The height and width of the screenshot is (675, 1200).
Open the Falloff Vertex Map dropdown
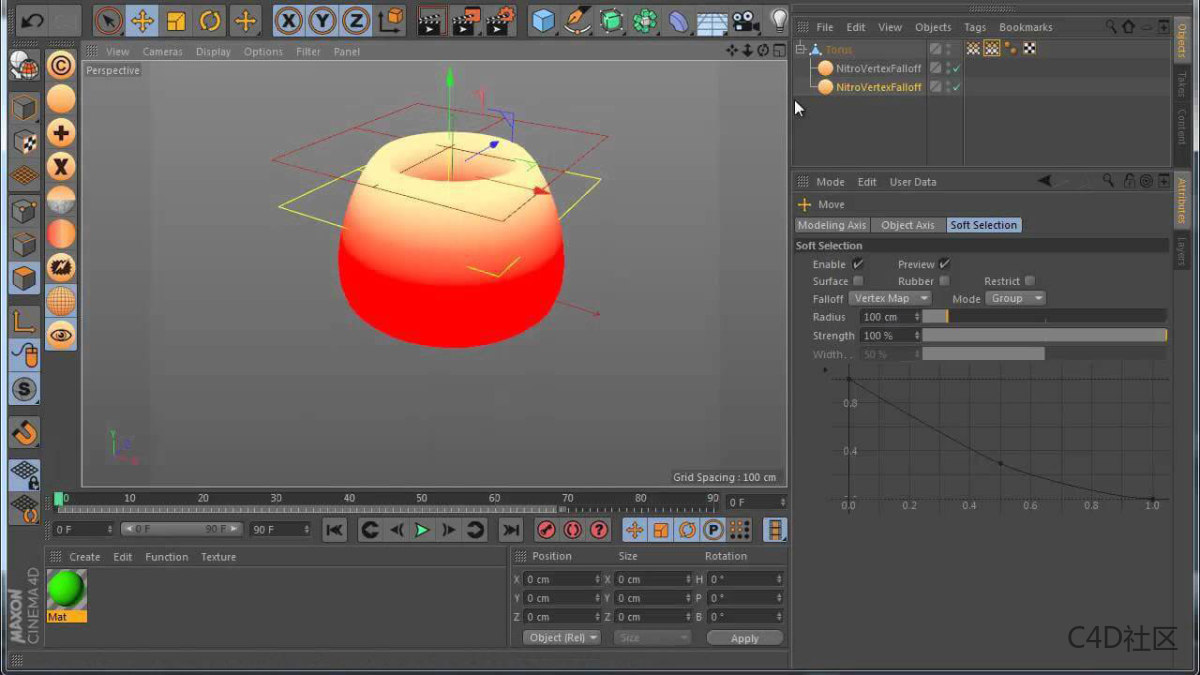(890, 298)
